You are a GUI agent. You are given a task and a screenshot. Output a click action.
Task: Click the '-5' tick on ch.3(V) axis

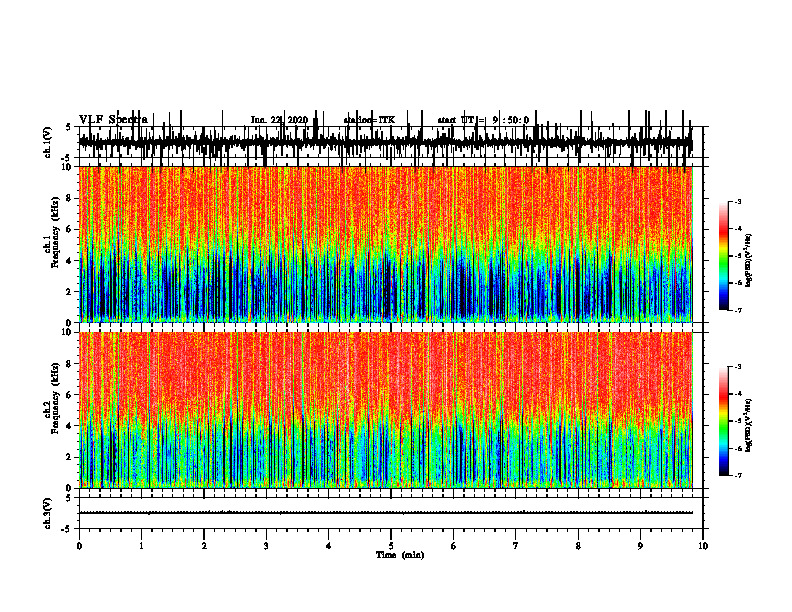pyautogui.click(x=67, y=529)
